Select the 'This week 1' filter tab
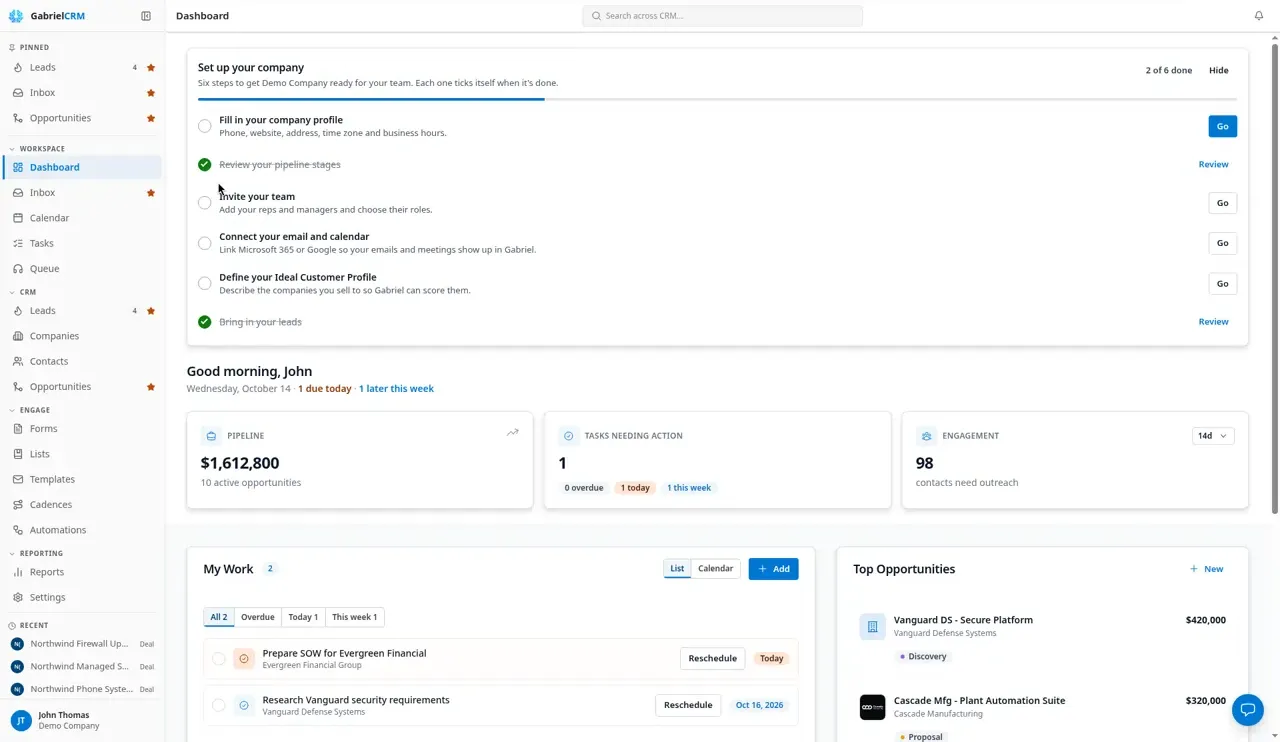Image resolution: width=1280 pixels, height=742 pixels. click(x=354, y=617)
